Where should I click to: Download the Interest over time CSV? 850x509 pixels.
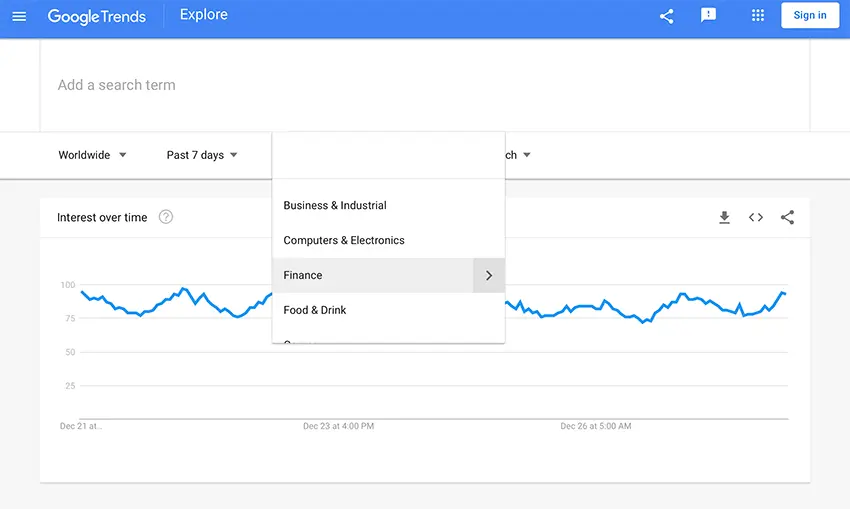724,217
